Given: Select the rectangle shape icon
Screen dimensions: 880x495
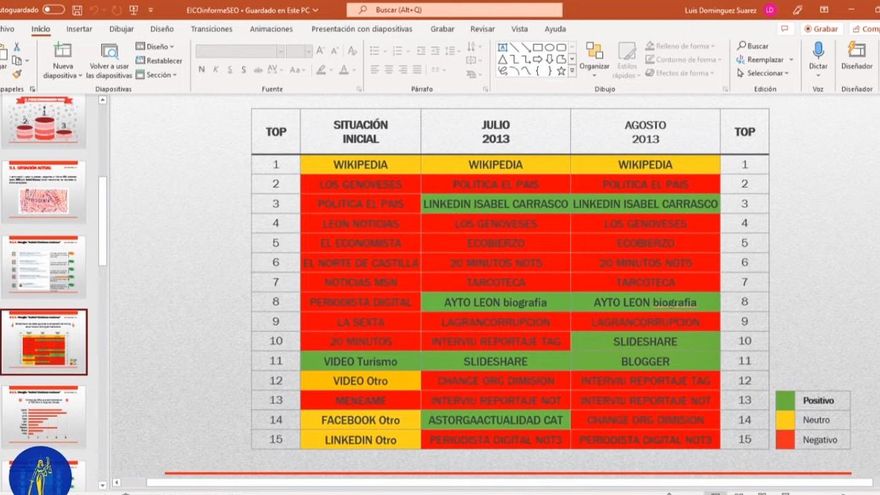Looking at the screenshot, I should coord(537,48).
